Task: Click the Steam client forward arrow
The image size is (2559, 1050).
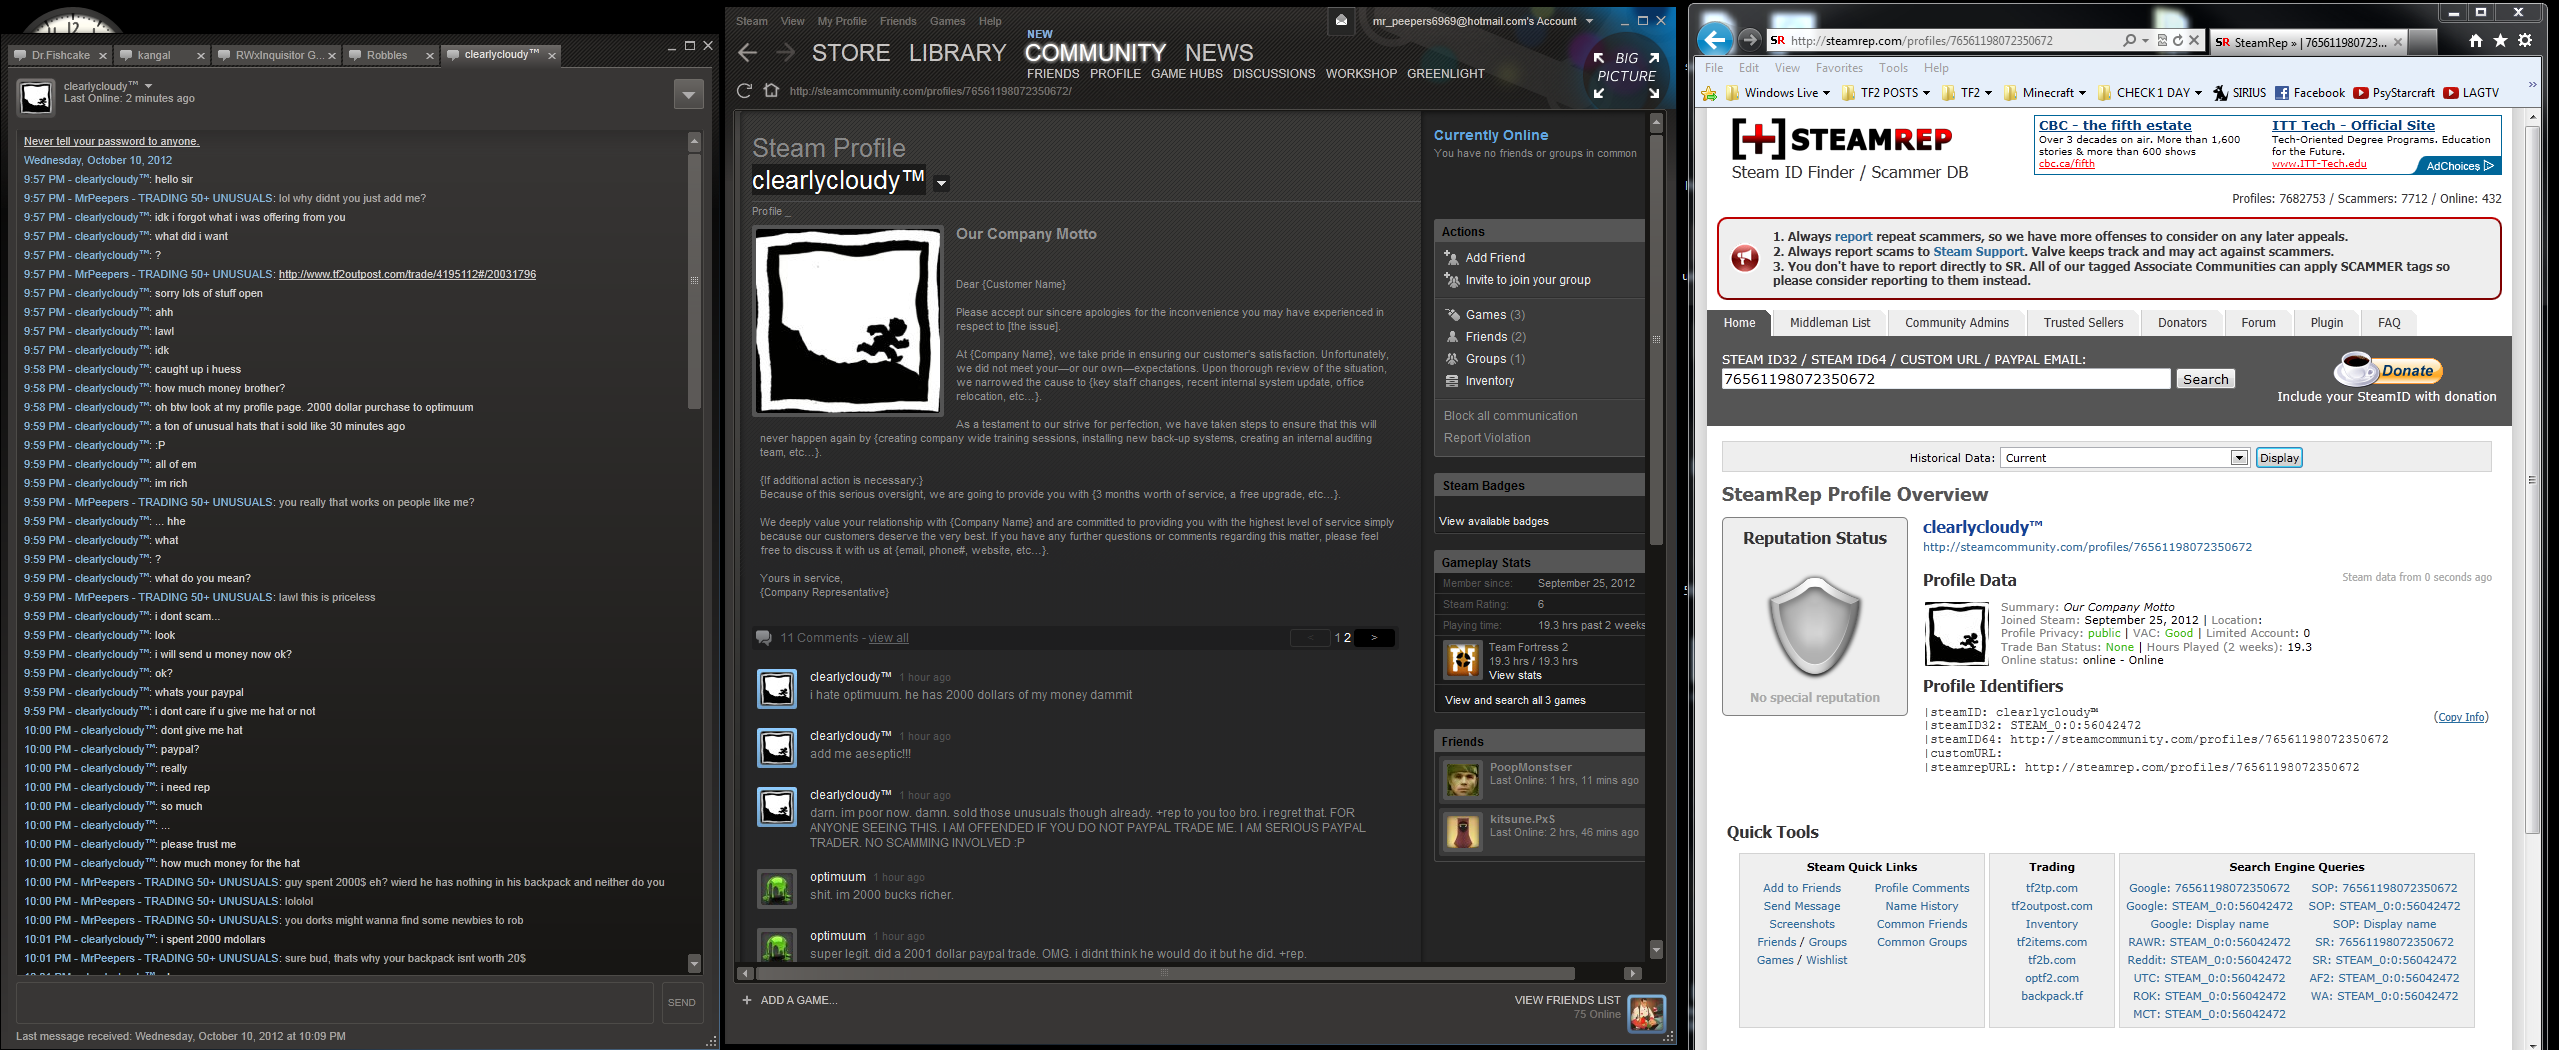Action: [786, 53]
